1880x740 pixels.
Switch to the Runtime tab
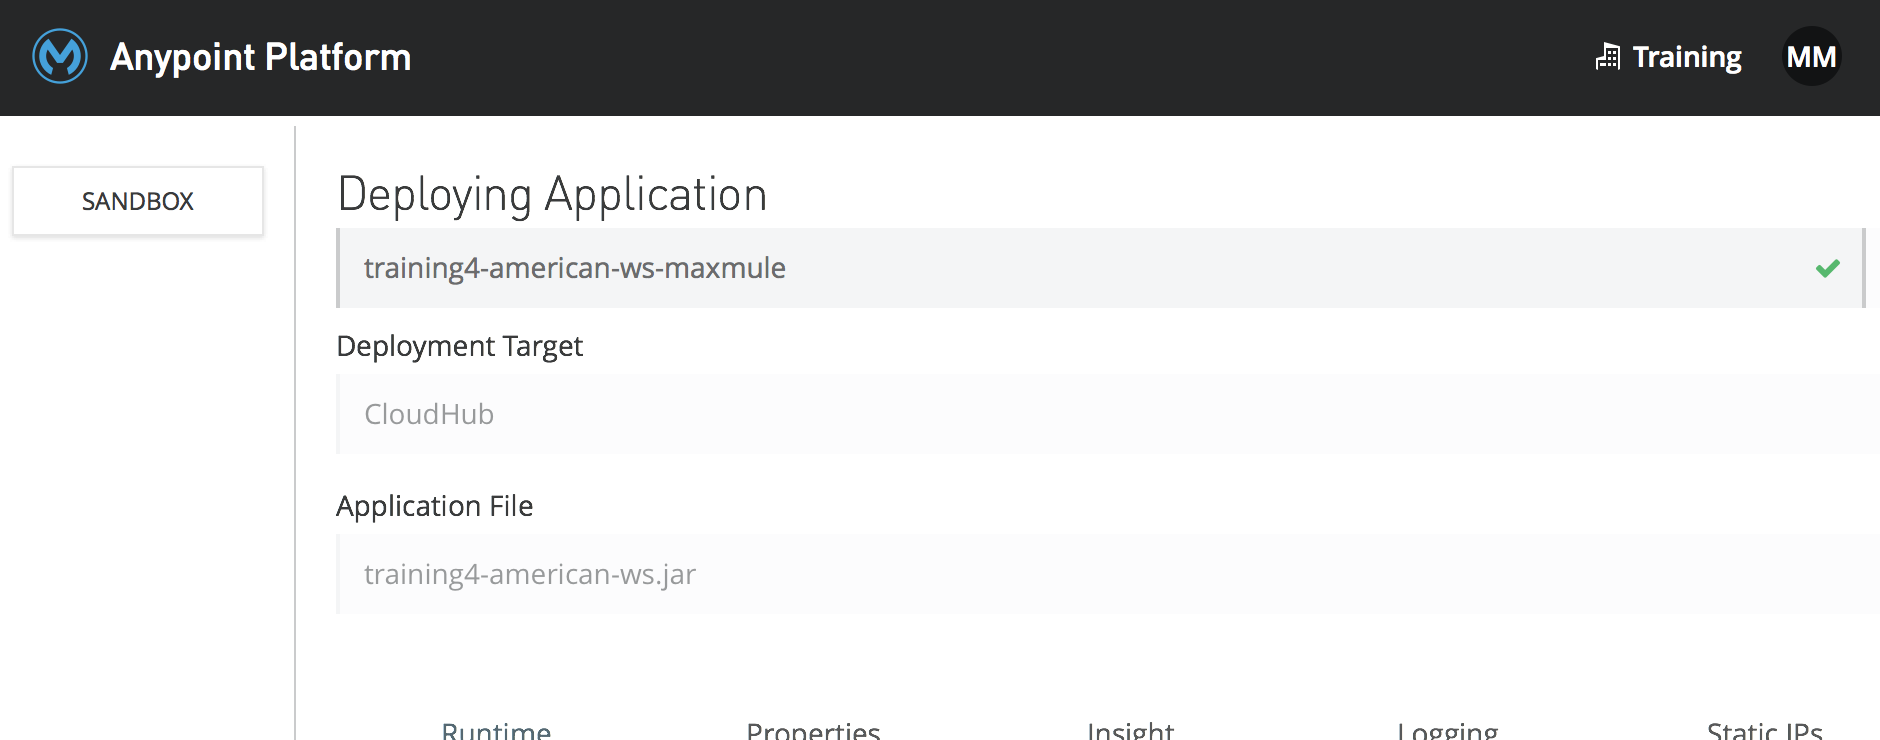[496, 731]
